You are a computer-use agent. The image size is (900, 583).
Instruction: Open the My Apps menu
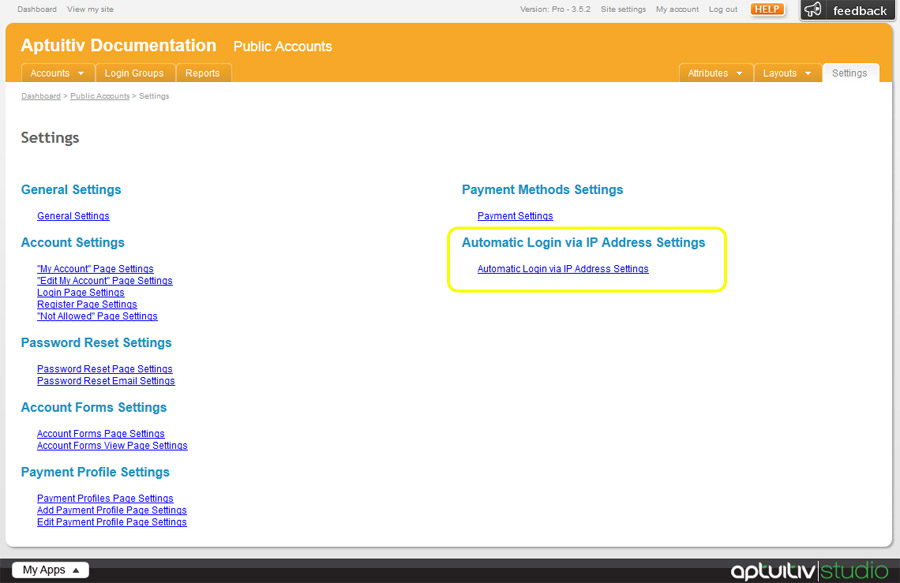[x=51, y=570]
